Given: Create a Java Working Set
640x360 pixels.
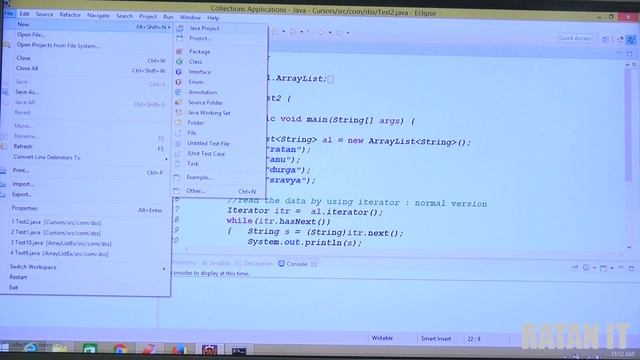Looking at the screenshot, I should [209, 113].
